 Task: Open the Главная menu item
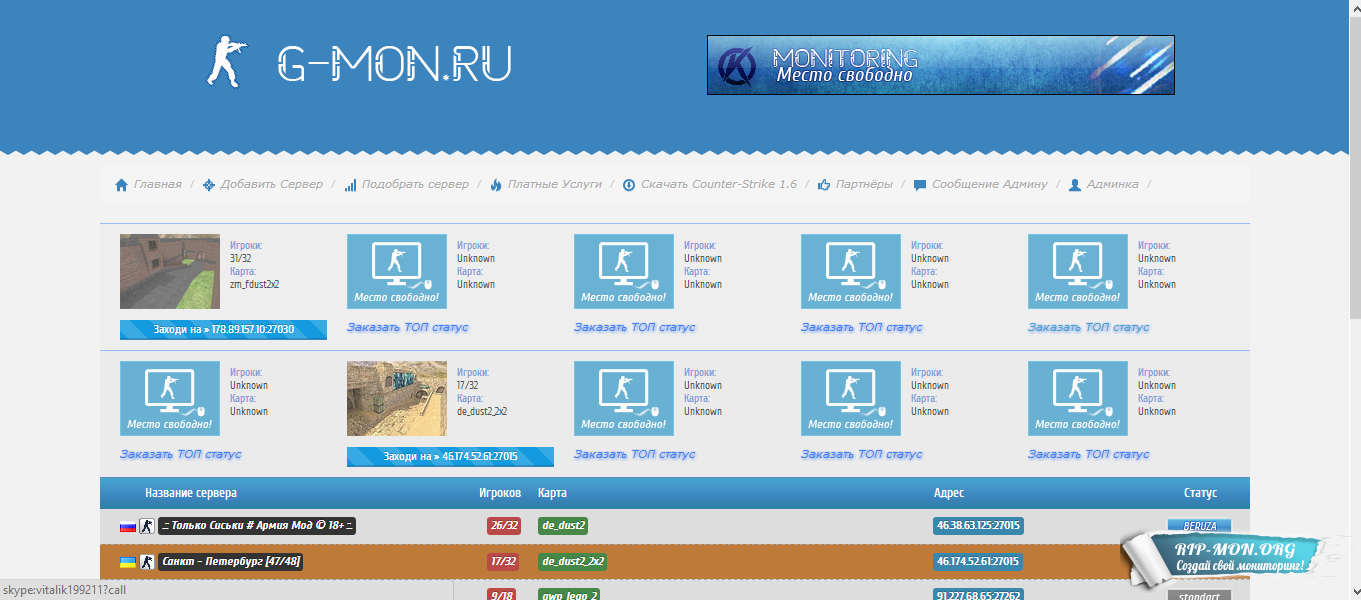[158, 184]
